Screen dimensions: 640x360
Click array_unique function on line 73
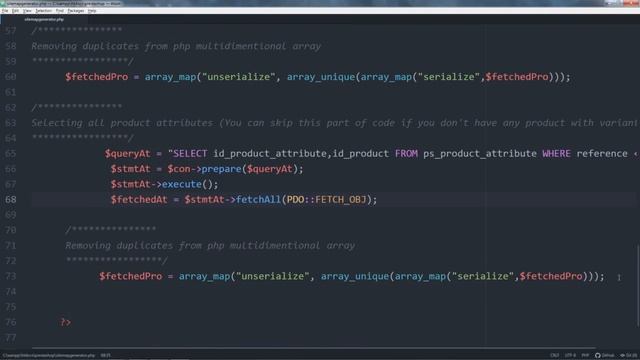pos(355,276)
